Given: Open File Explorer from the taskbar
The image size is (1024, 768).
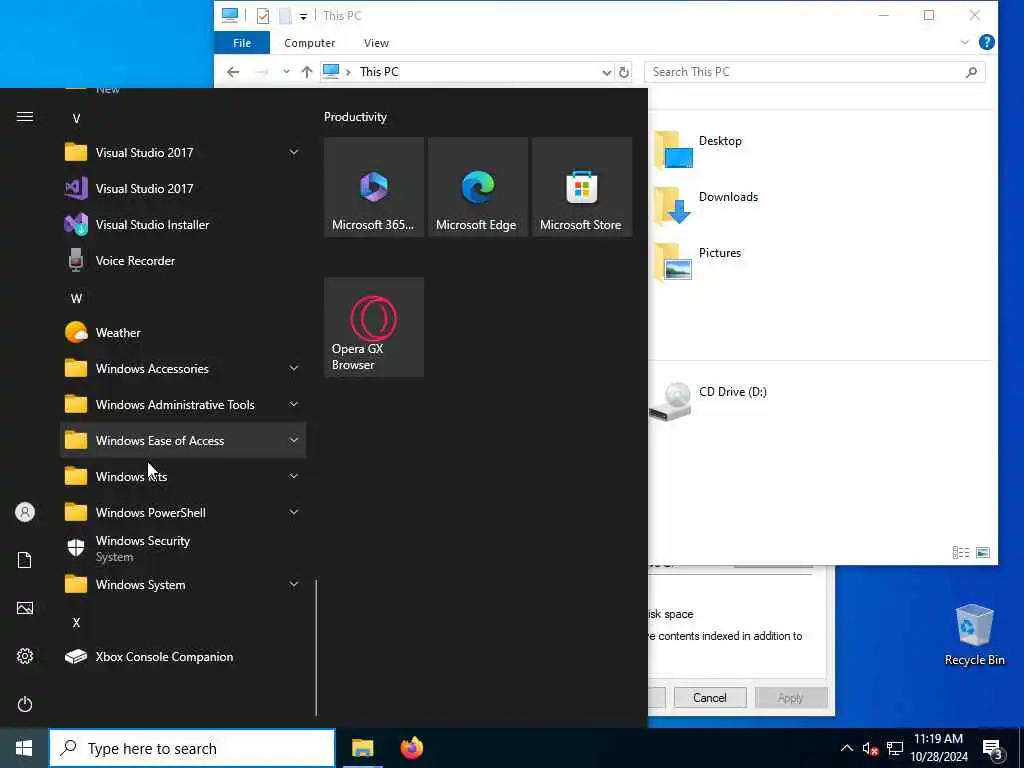Looking at the screenshot, I should [x=362, y=748].
